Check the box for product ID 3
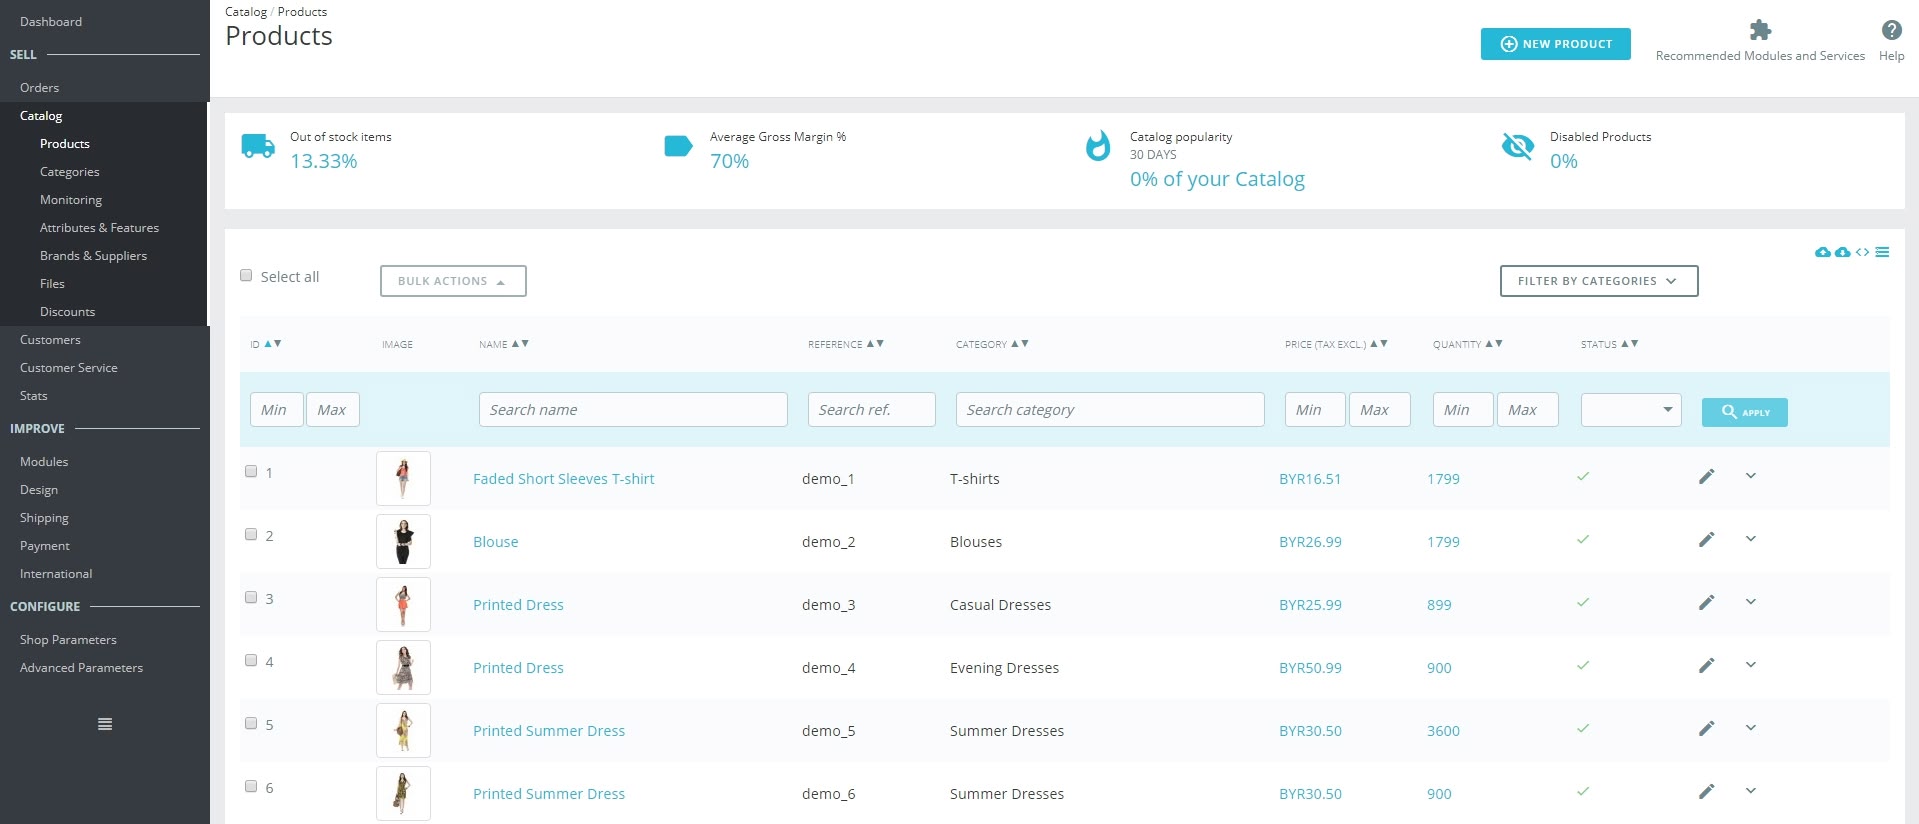The width and height of the screenshot is (1919, 824). [251, 598]
